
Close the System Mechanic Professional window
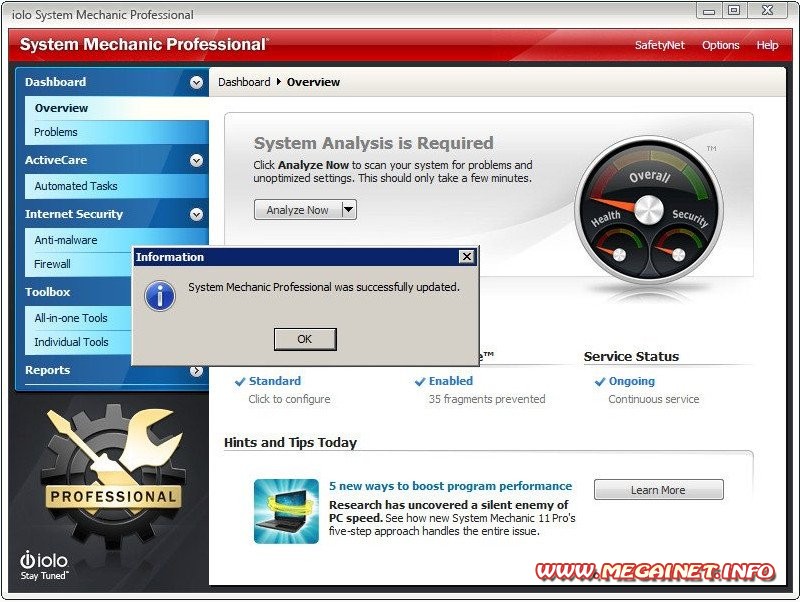click(x=767, y=11)
